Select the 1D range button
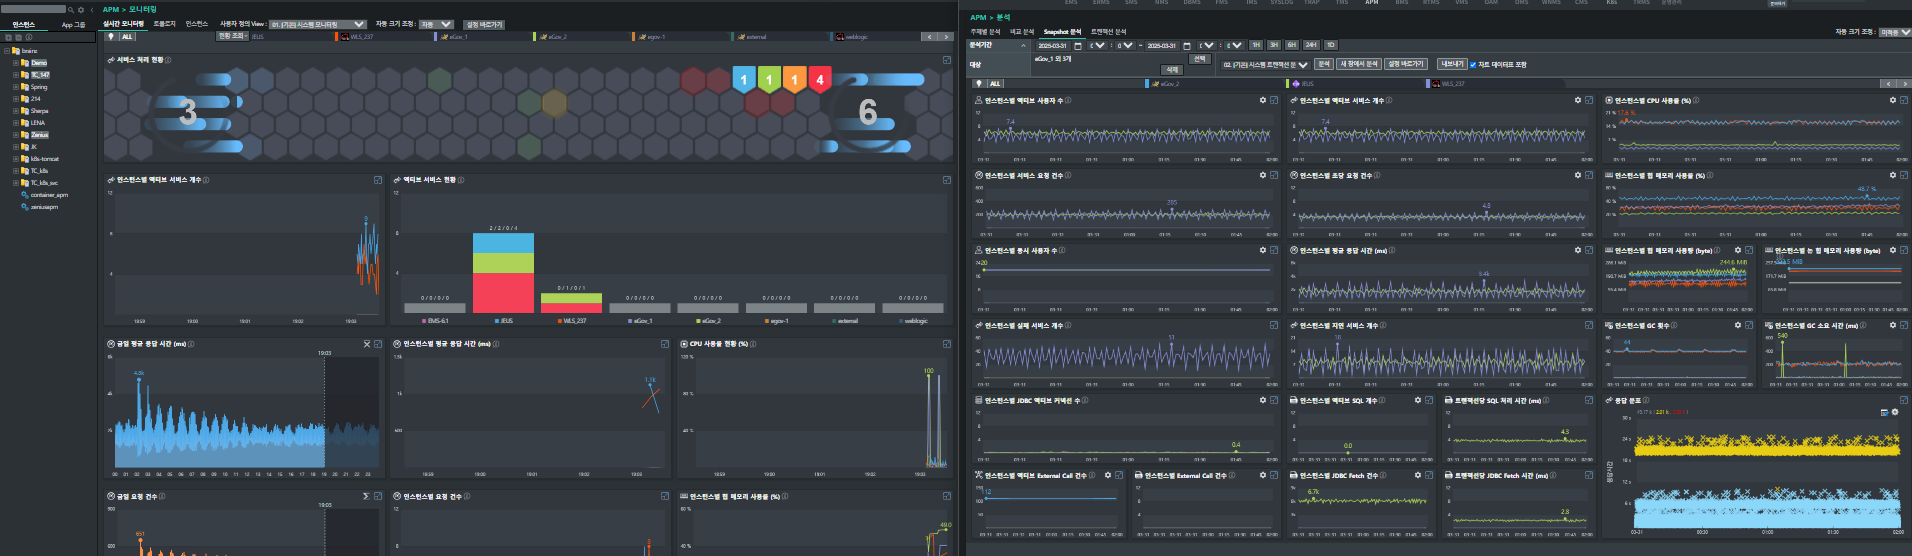Viewport: 1912px width, 556px height. coord(1330,45)
